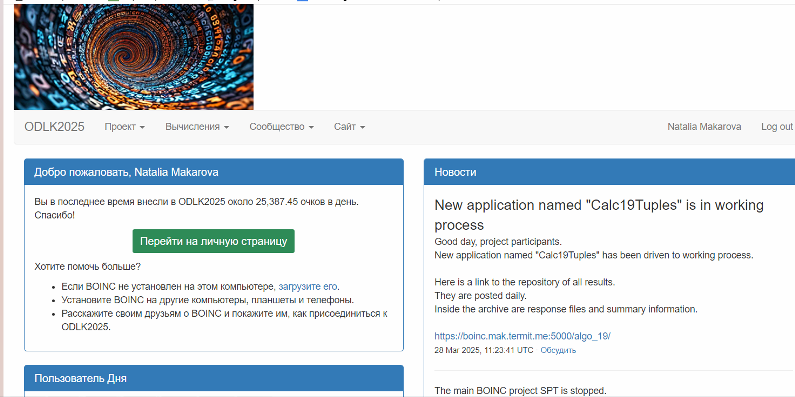Select the Новости panel heading
The image size is (795, 397).
click(x=609, y=172)
